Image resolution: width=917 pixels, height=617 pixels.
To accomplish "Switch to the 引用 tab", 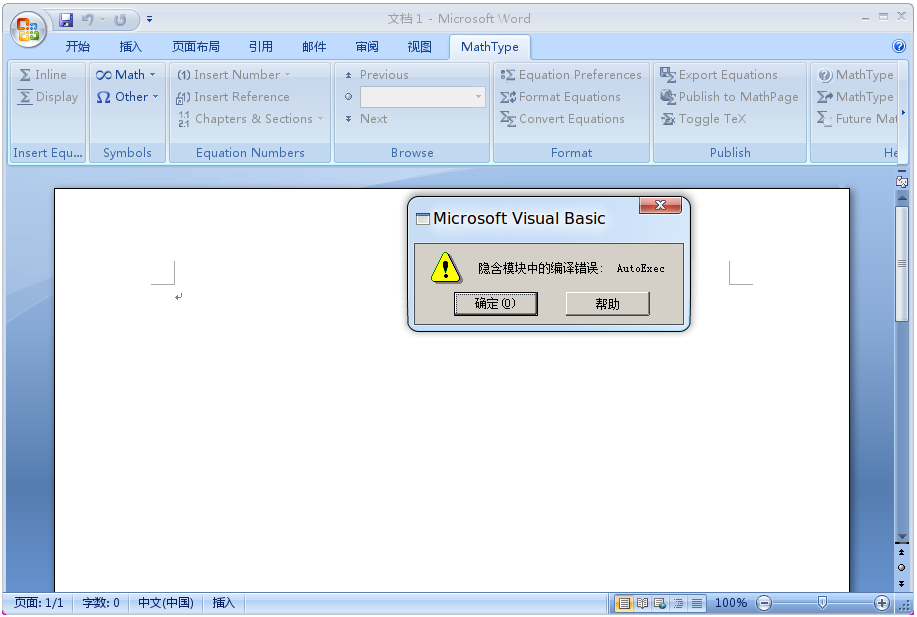I will tap(261, 47).
